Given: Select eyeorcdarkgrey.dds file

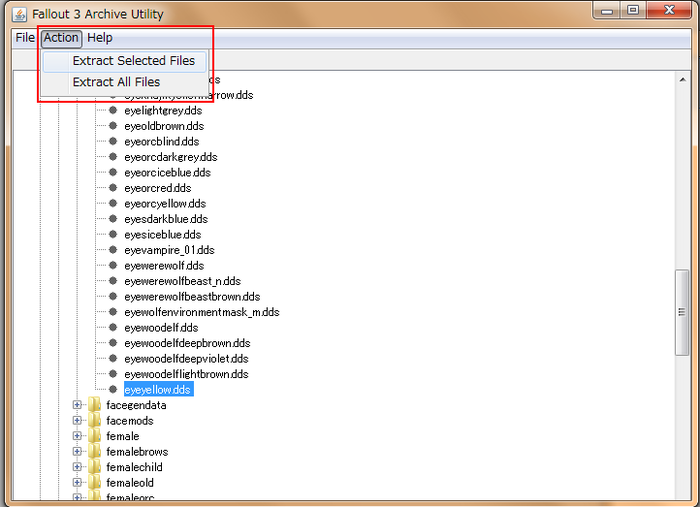Looking at the screenshot, I should pos(171,157).
